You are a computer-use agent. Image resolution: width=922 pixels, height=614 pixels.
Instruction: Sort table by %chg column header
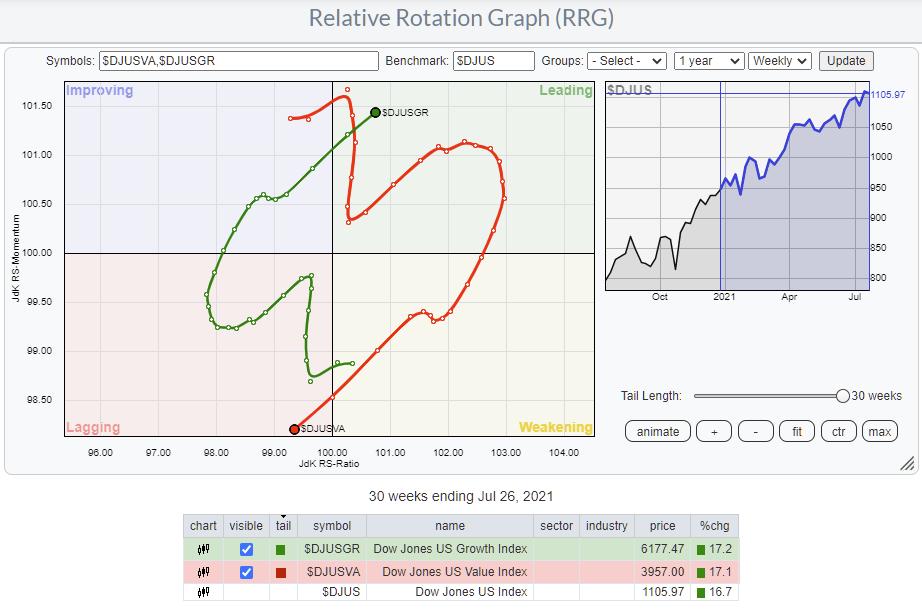(712, 526)
